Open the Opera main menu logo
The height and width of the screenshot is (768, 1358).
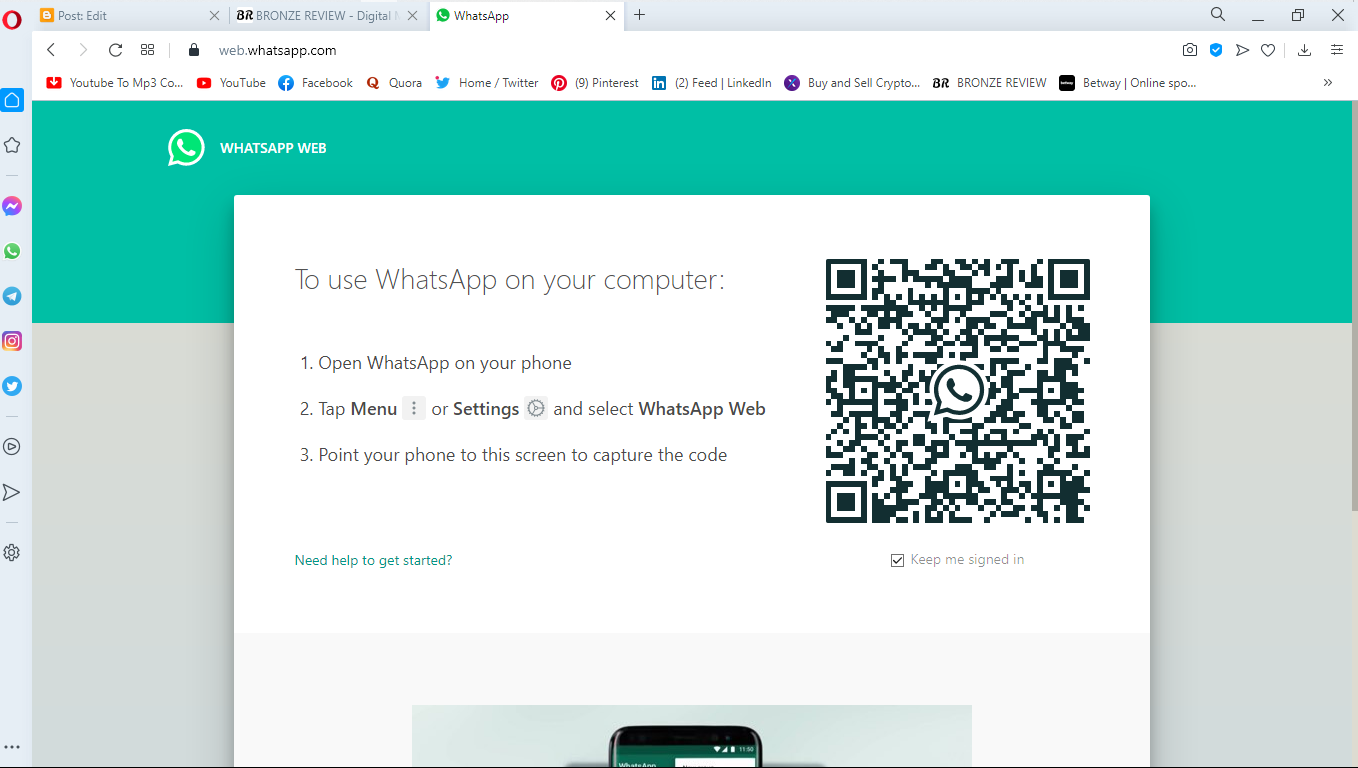click(13, 19)
